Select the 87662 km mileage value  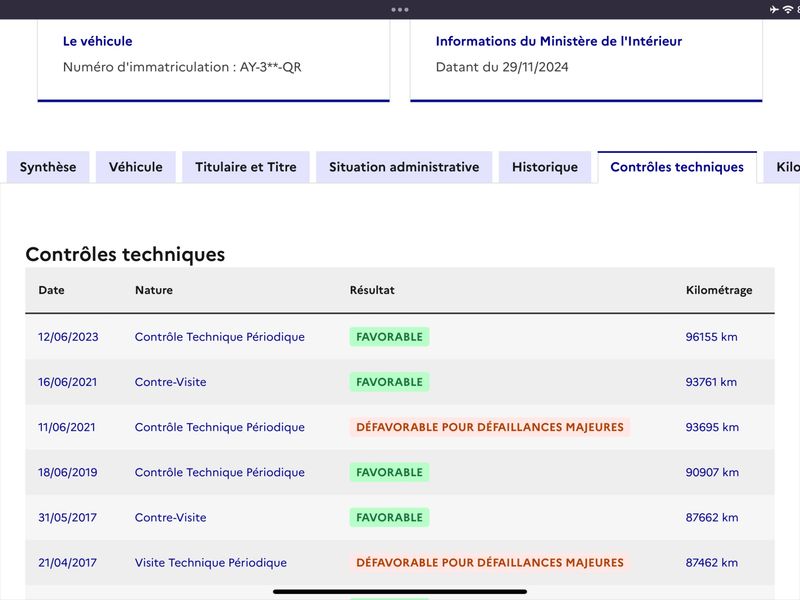click(712, 517)
